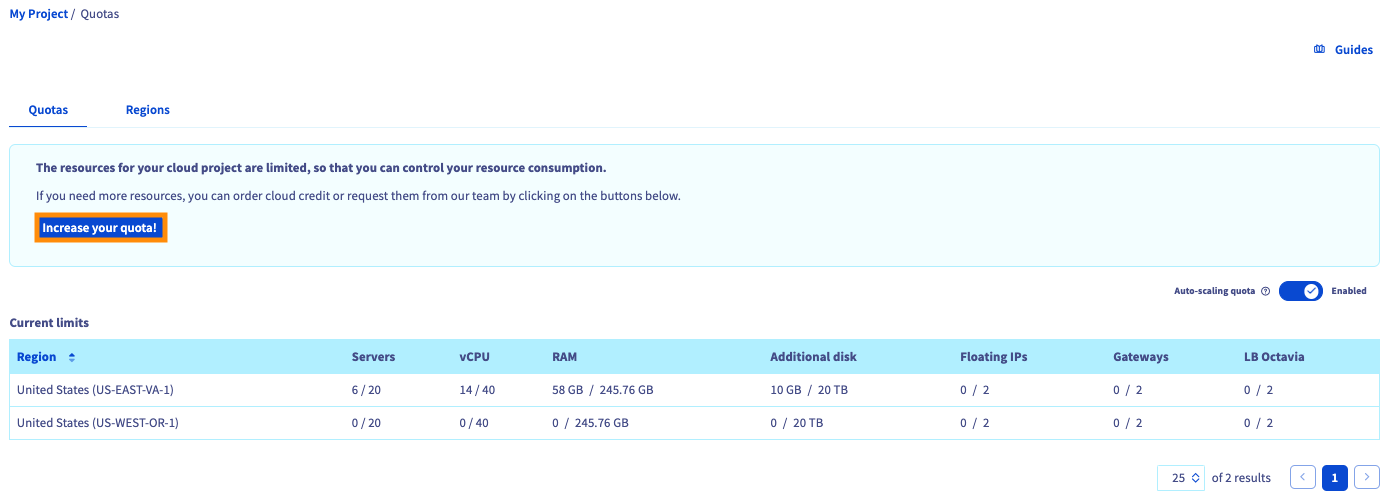The height and width of the screenshot is (499, 1390).
Task: Open the Guides link
Action: point(1354,49)
